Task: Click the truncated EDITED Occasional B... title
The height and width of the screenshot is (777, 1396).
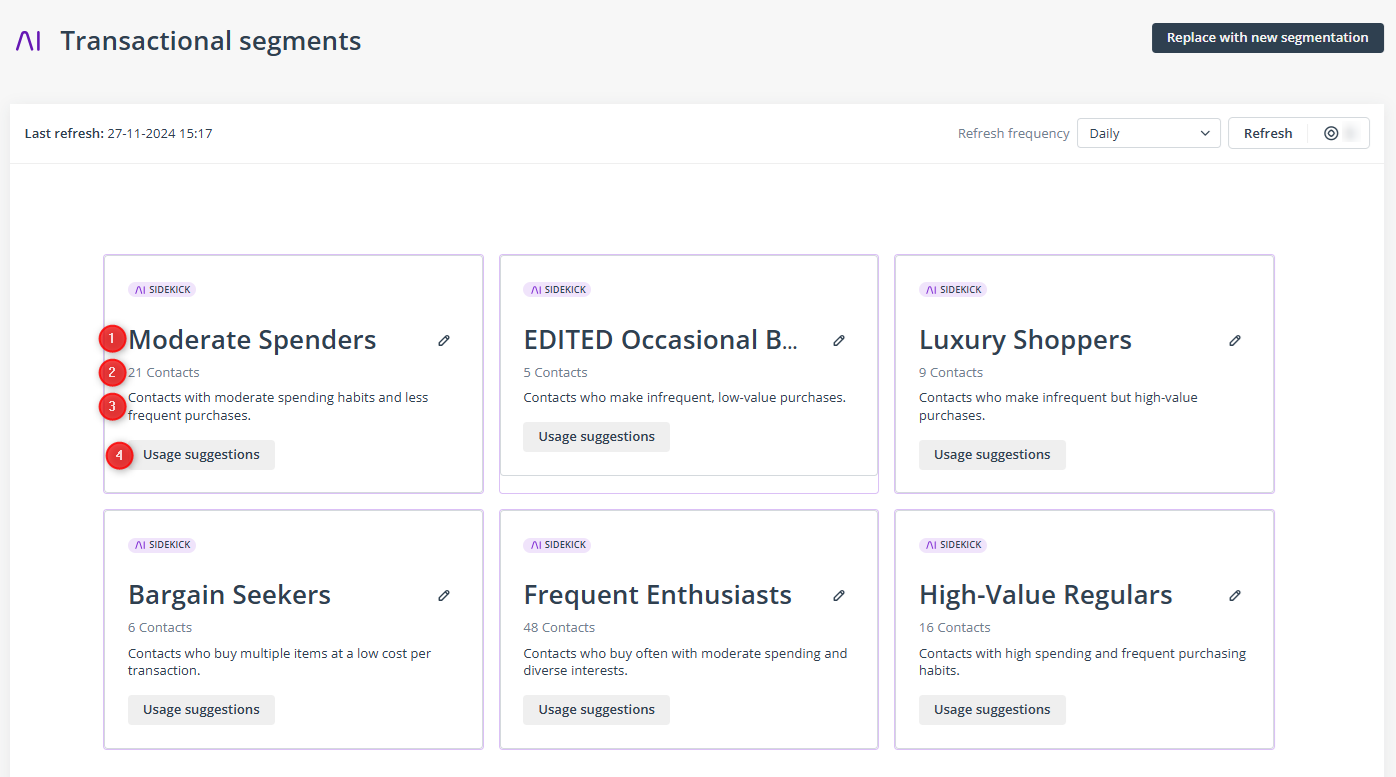Action: click(661, 340)
